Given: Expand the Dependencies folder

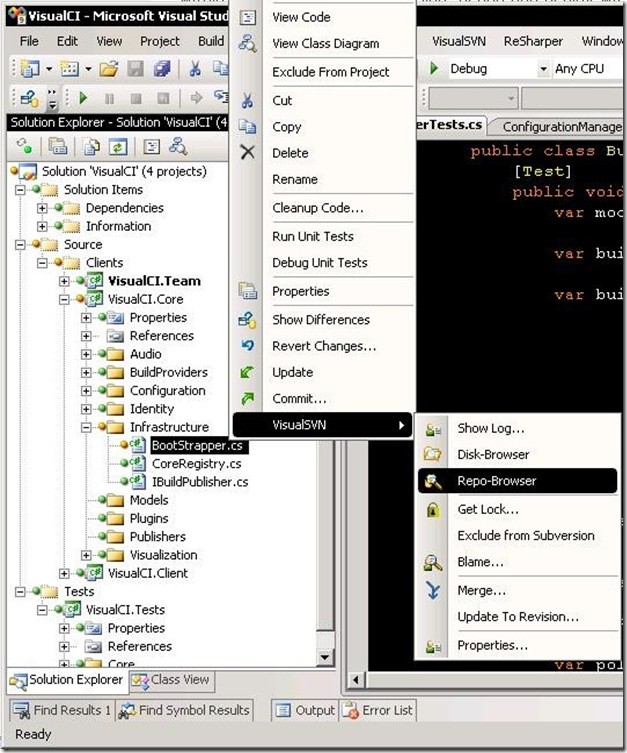Looking at the screenshot, I should (42, 208).
